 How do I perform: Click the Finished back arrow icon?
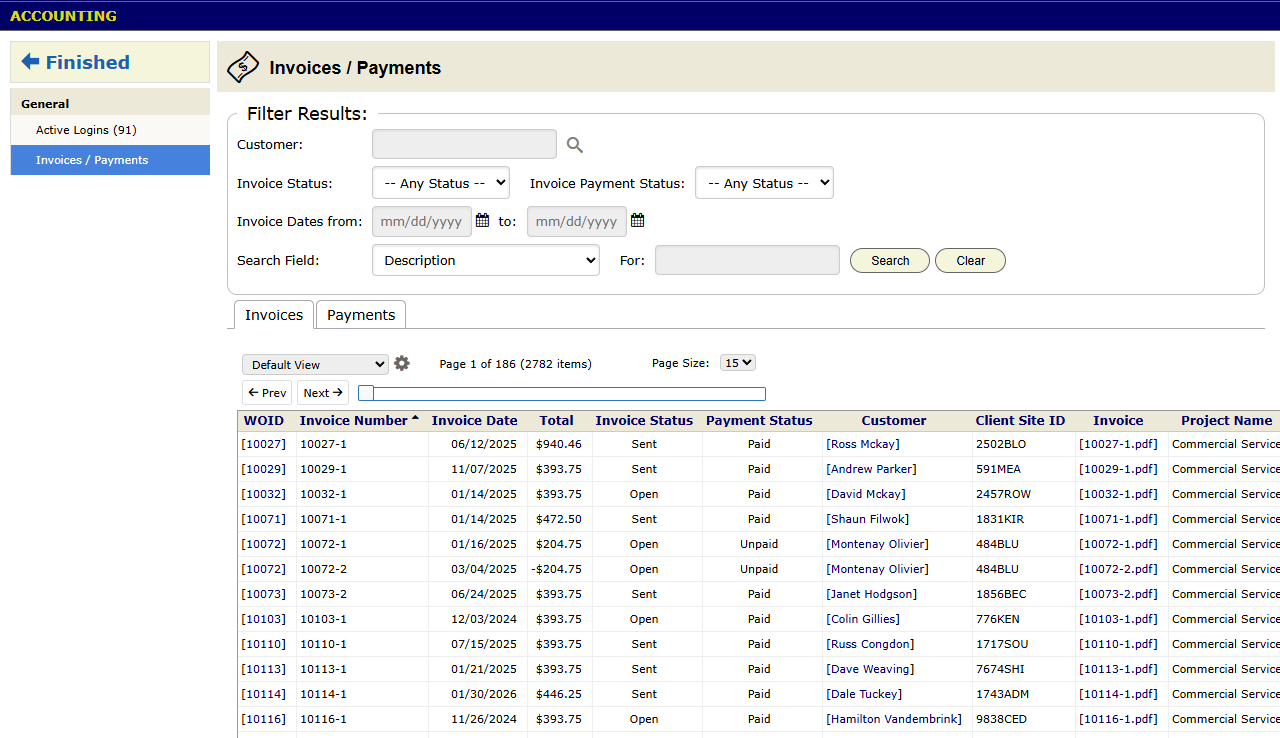(30, 62)
